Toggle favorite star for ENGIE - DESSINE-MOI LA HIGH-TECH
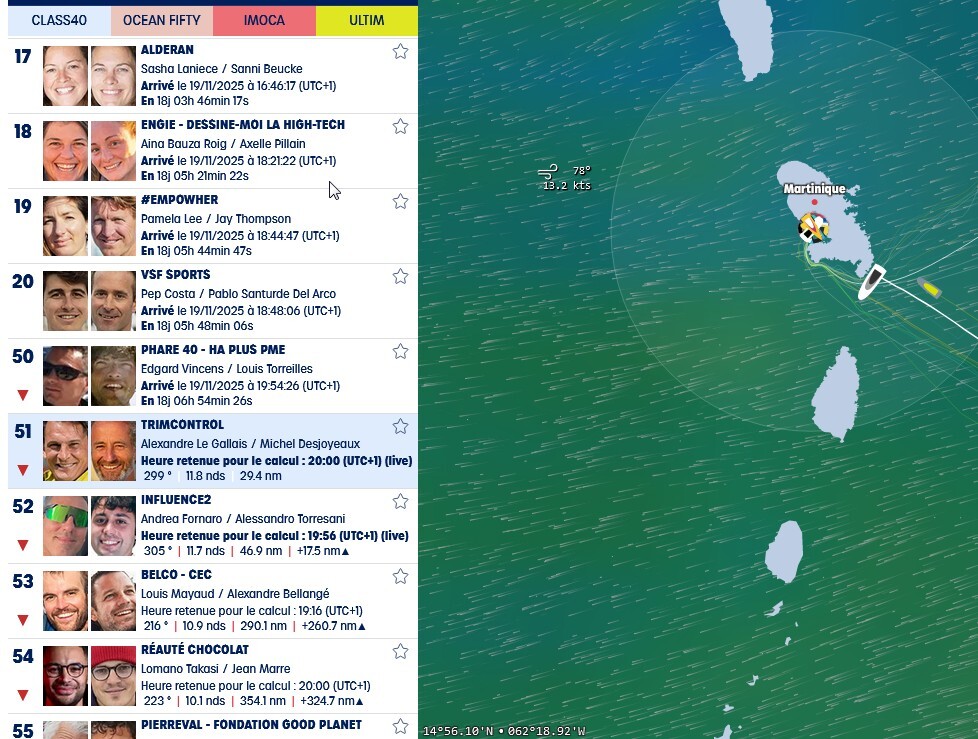978x739 pixels. tap(400, 126)
